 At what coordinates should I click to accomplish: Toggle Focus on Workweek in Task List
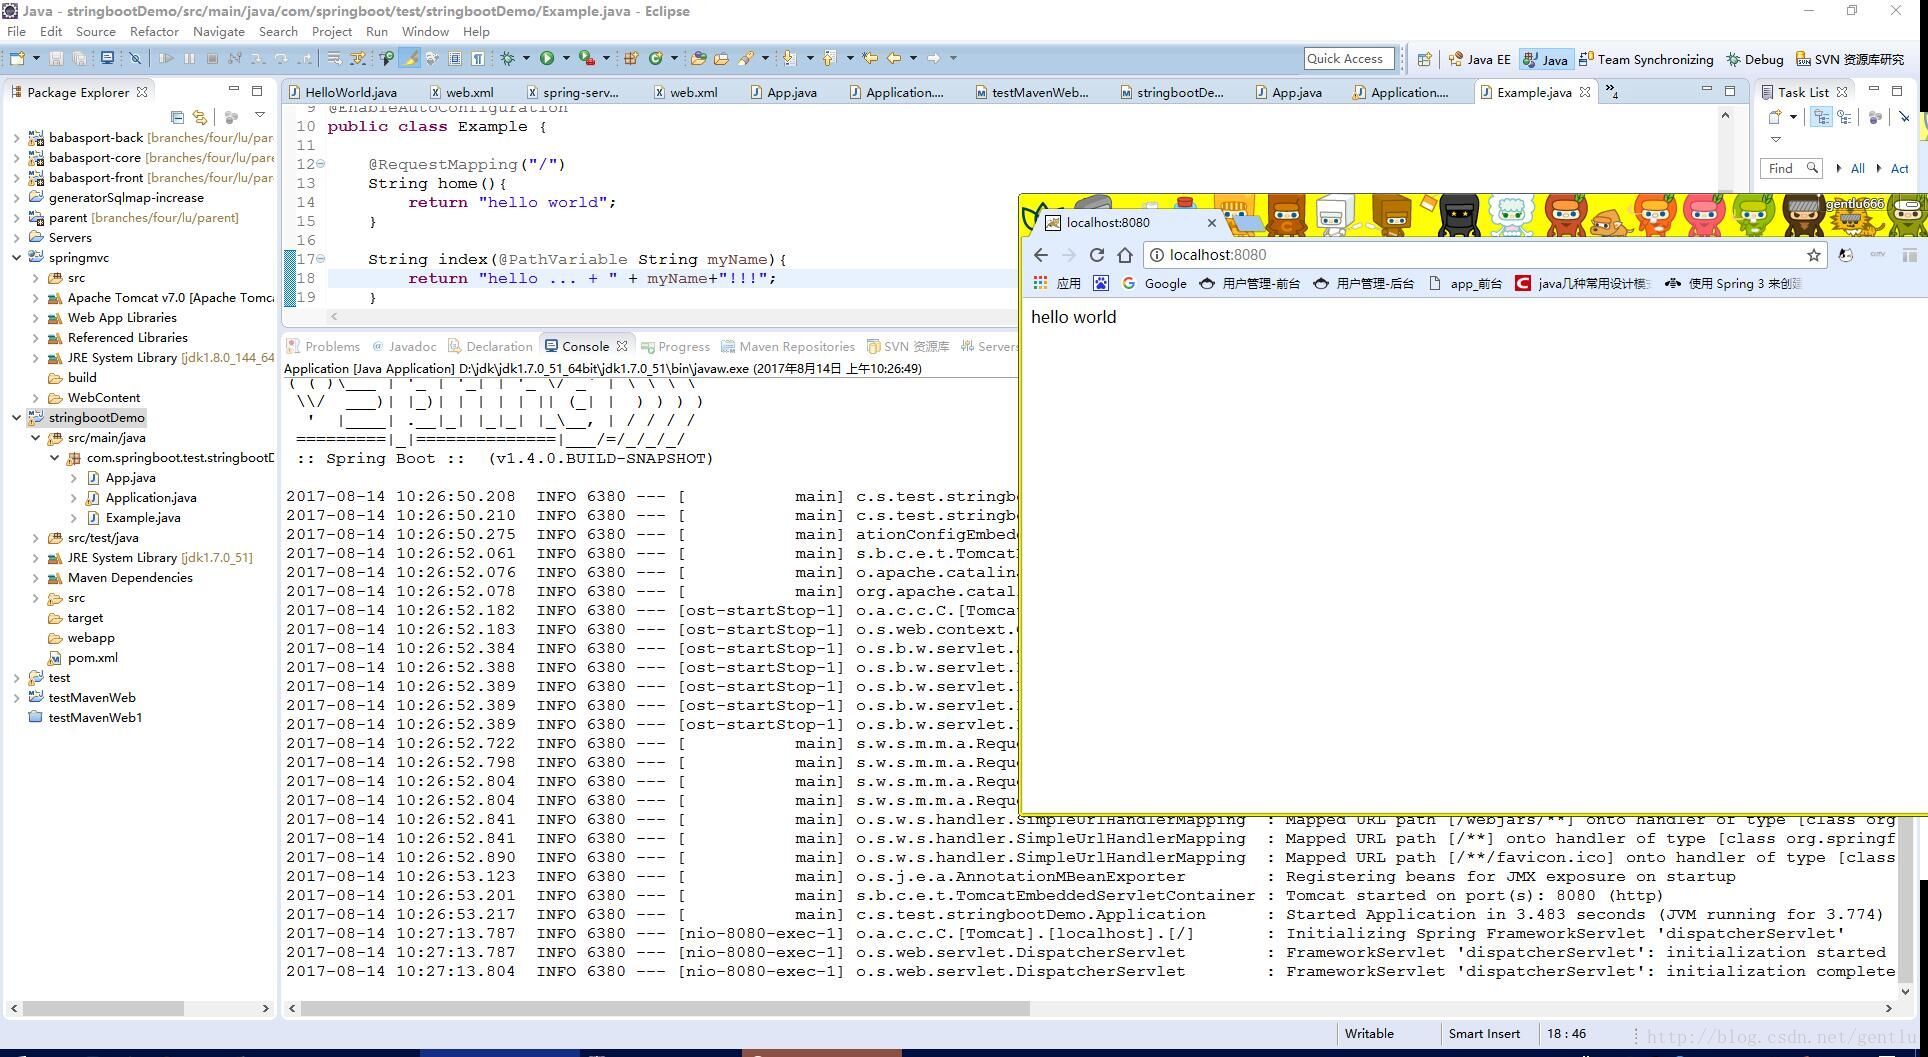pyautogui.click(x=1875, y=117)
